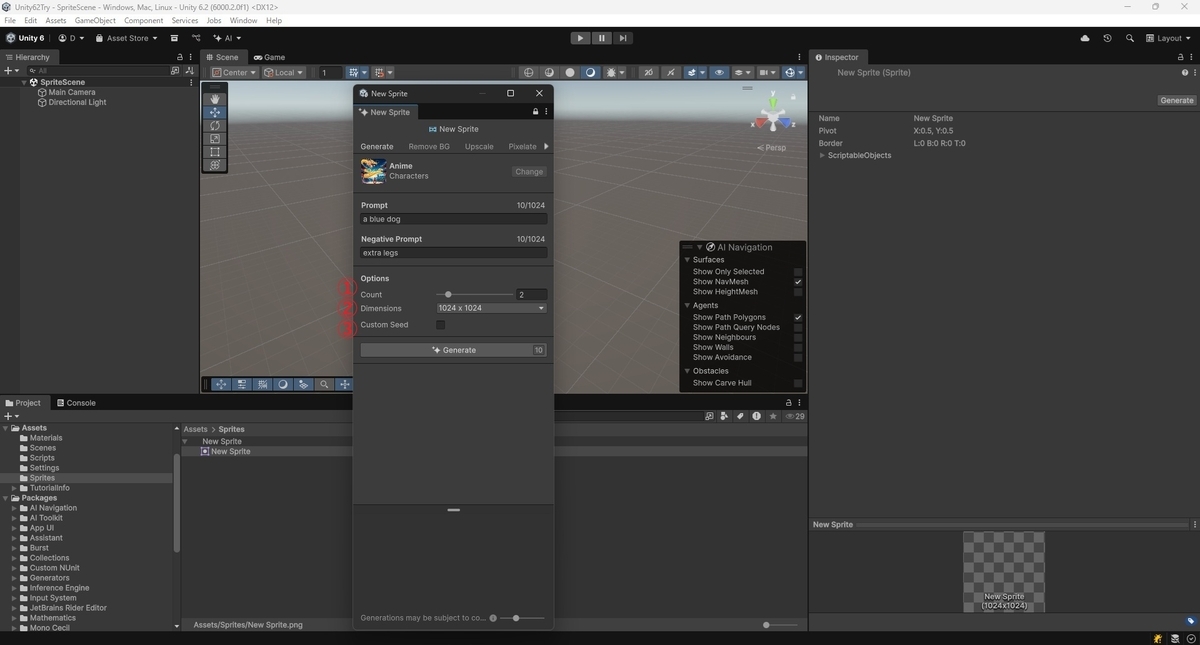Switch to the Remove BG tab

pyautogui.click(x=429, y=147)
